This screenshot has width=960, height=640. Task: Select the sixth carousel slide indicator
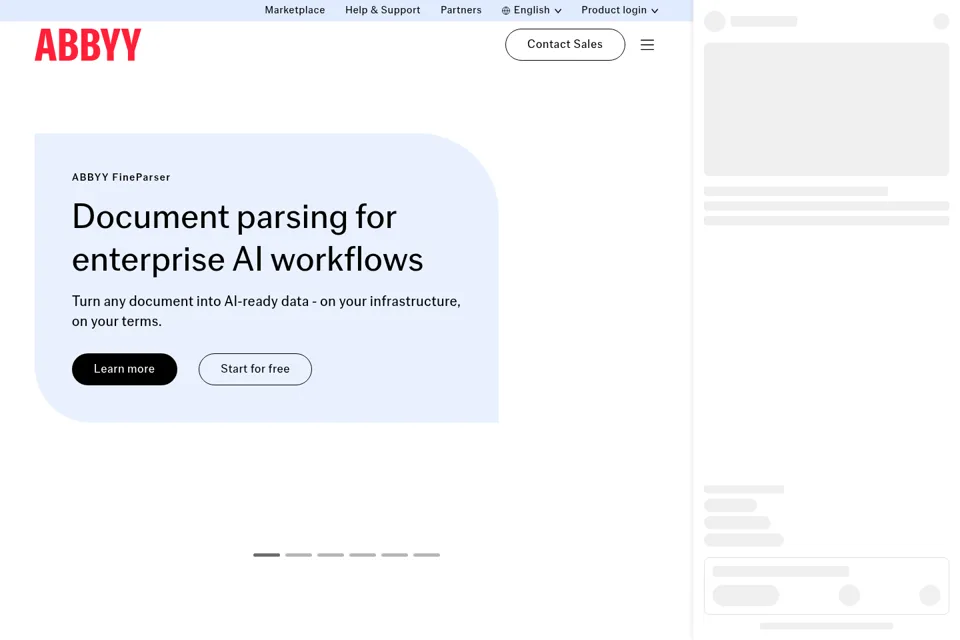[427, 555]
